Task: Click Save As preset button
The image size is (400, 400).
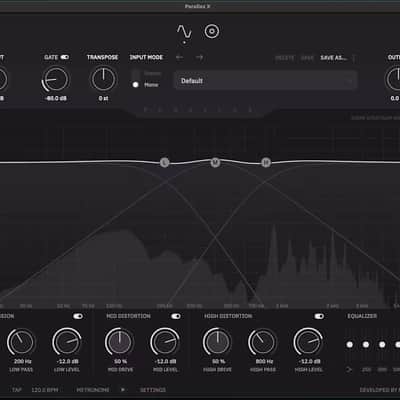Action: [333, 58]
